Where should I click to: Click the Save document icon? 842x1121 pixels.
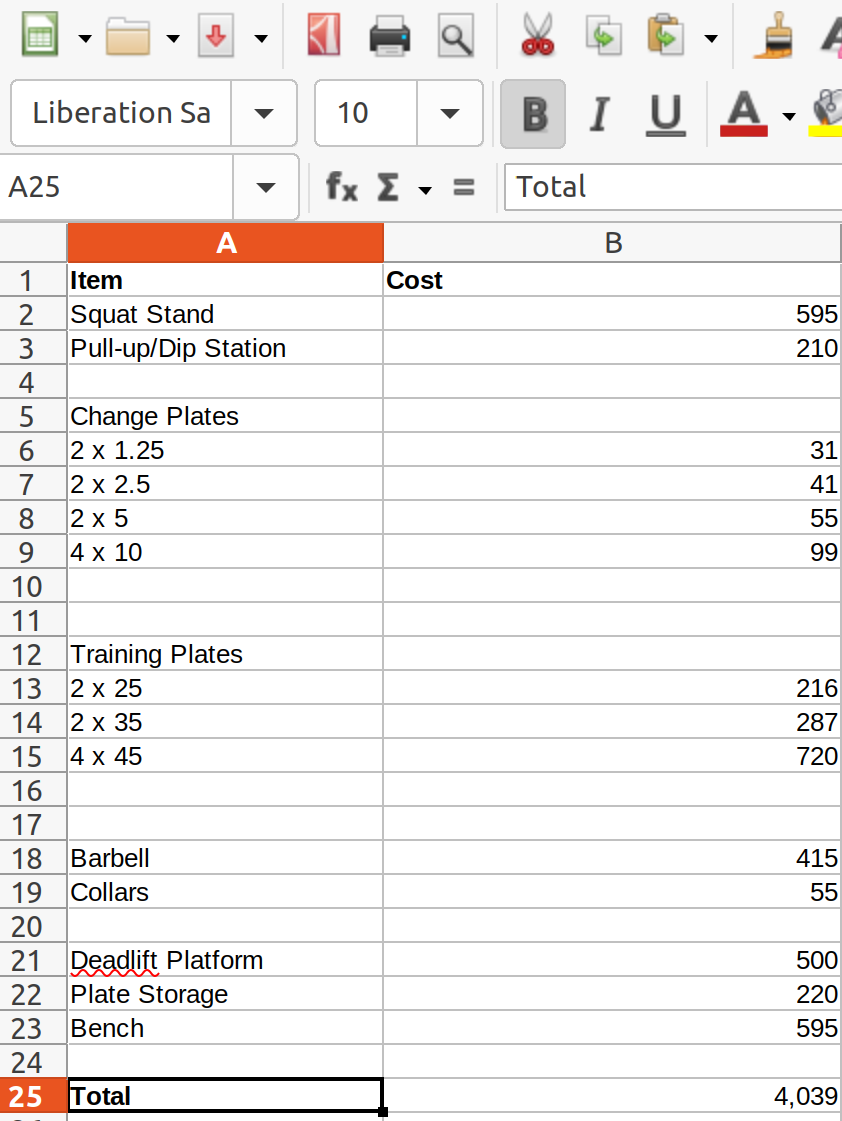click(x=217, y=37)
